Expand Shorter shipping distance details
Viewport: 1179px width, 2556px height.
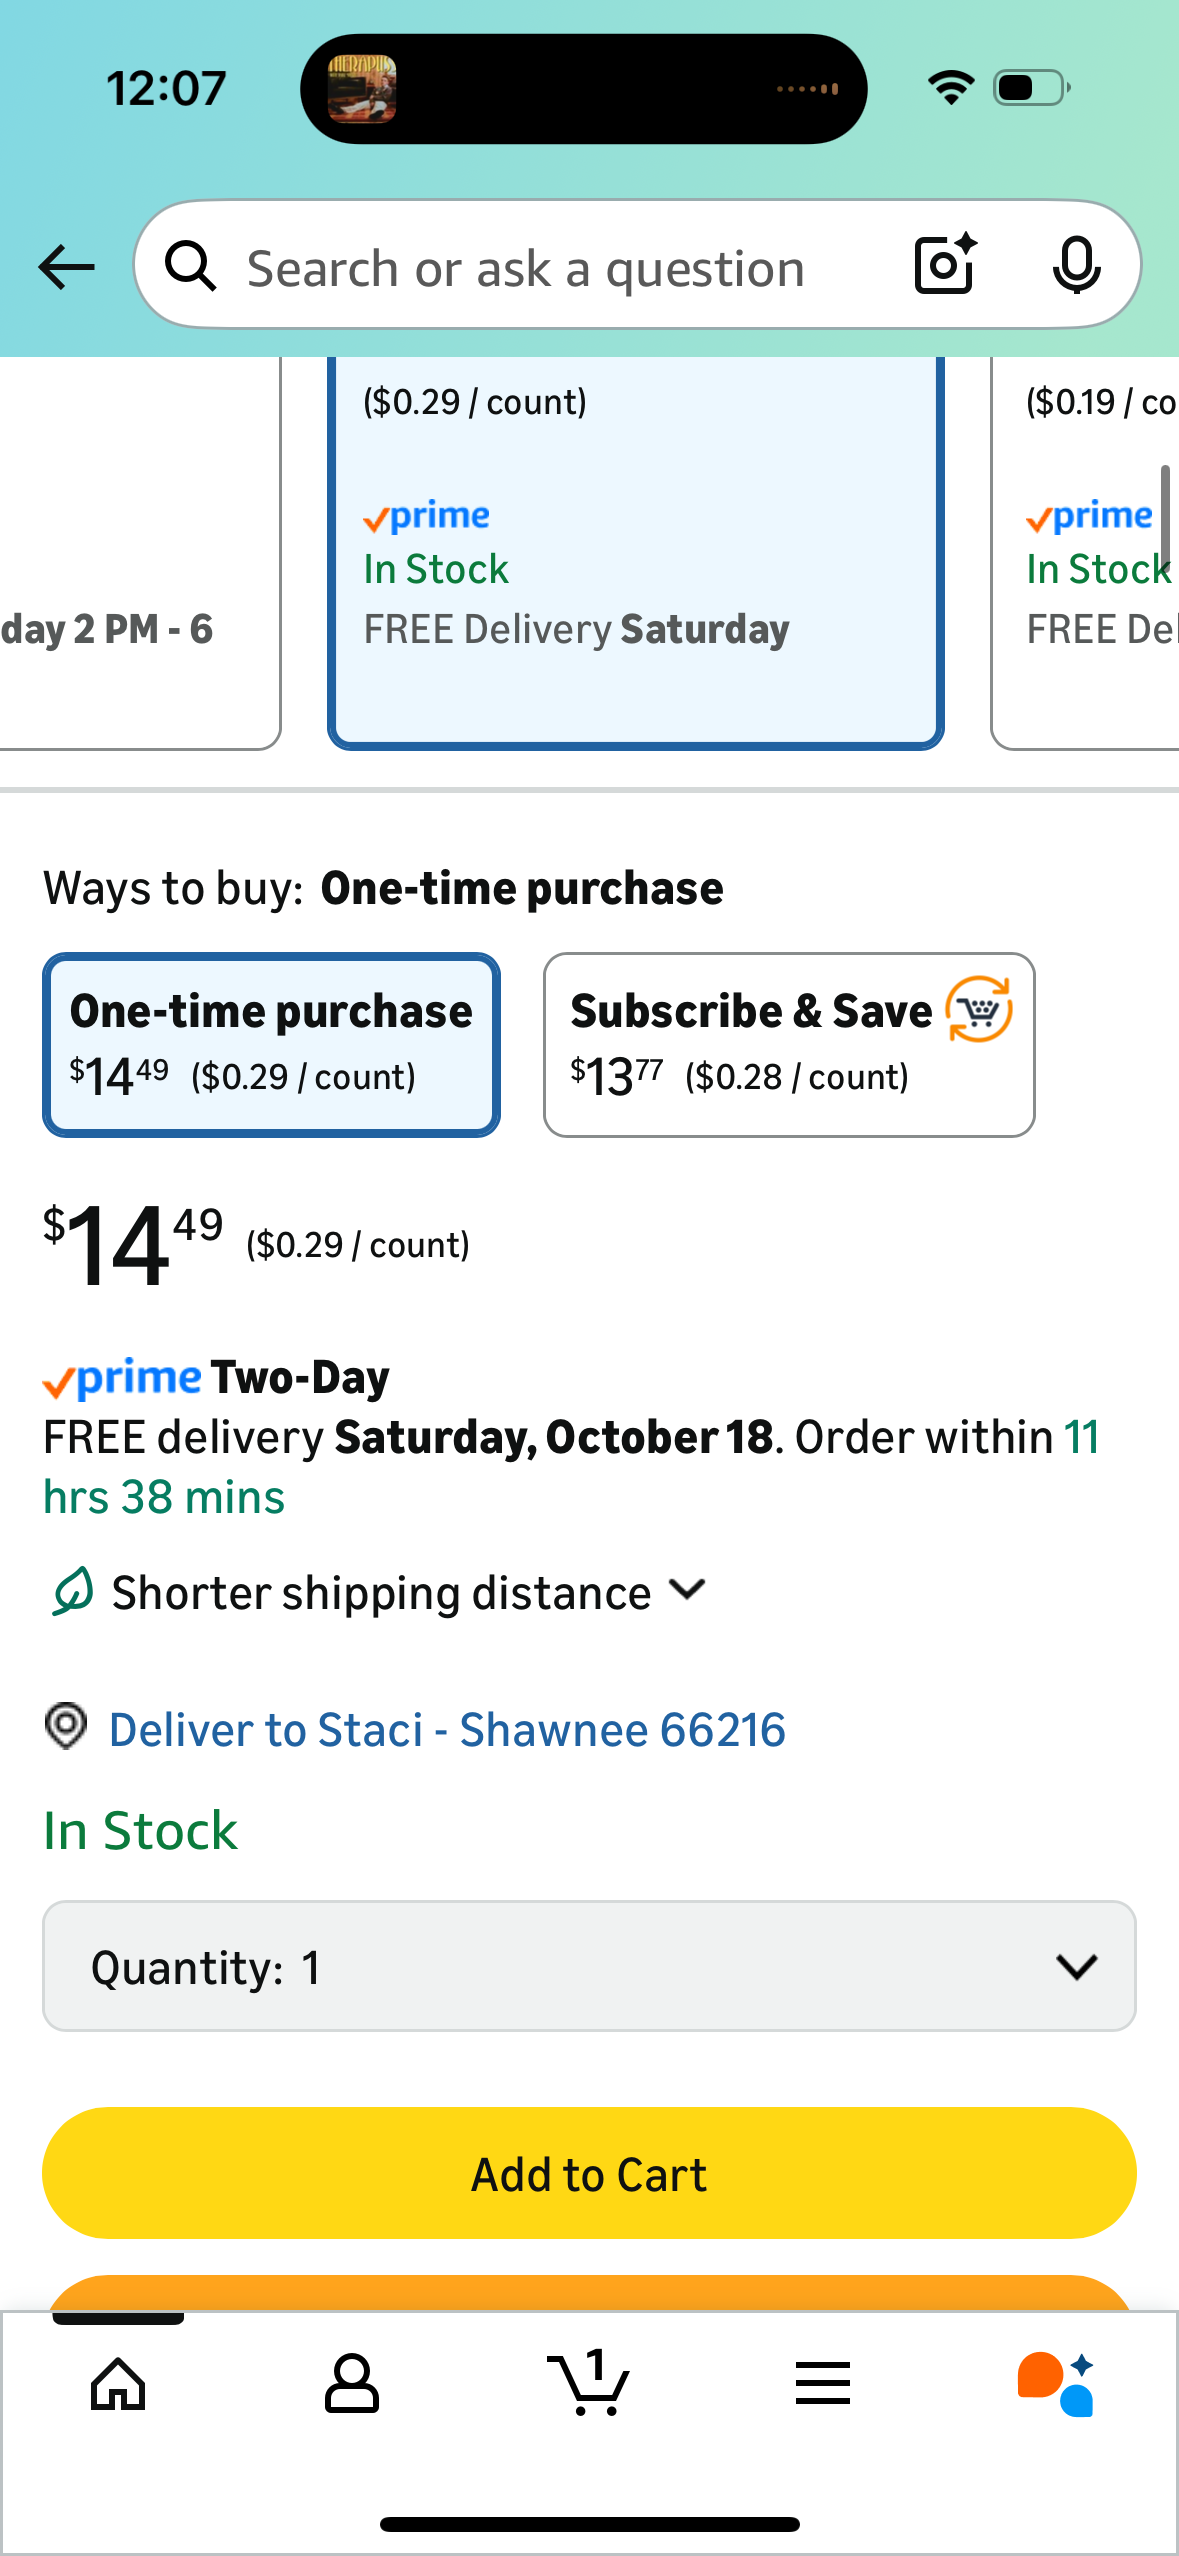[410, 1592]
